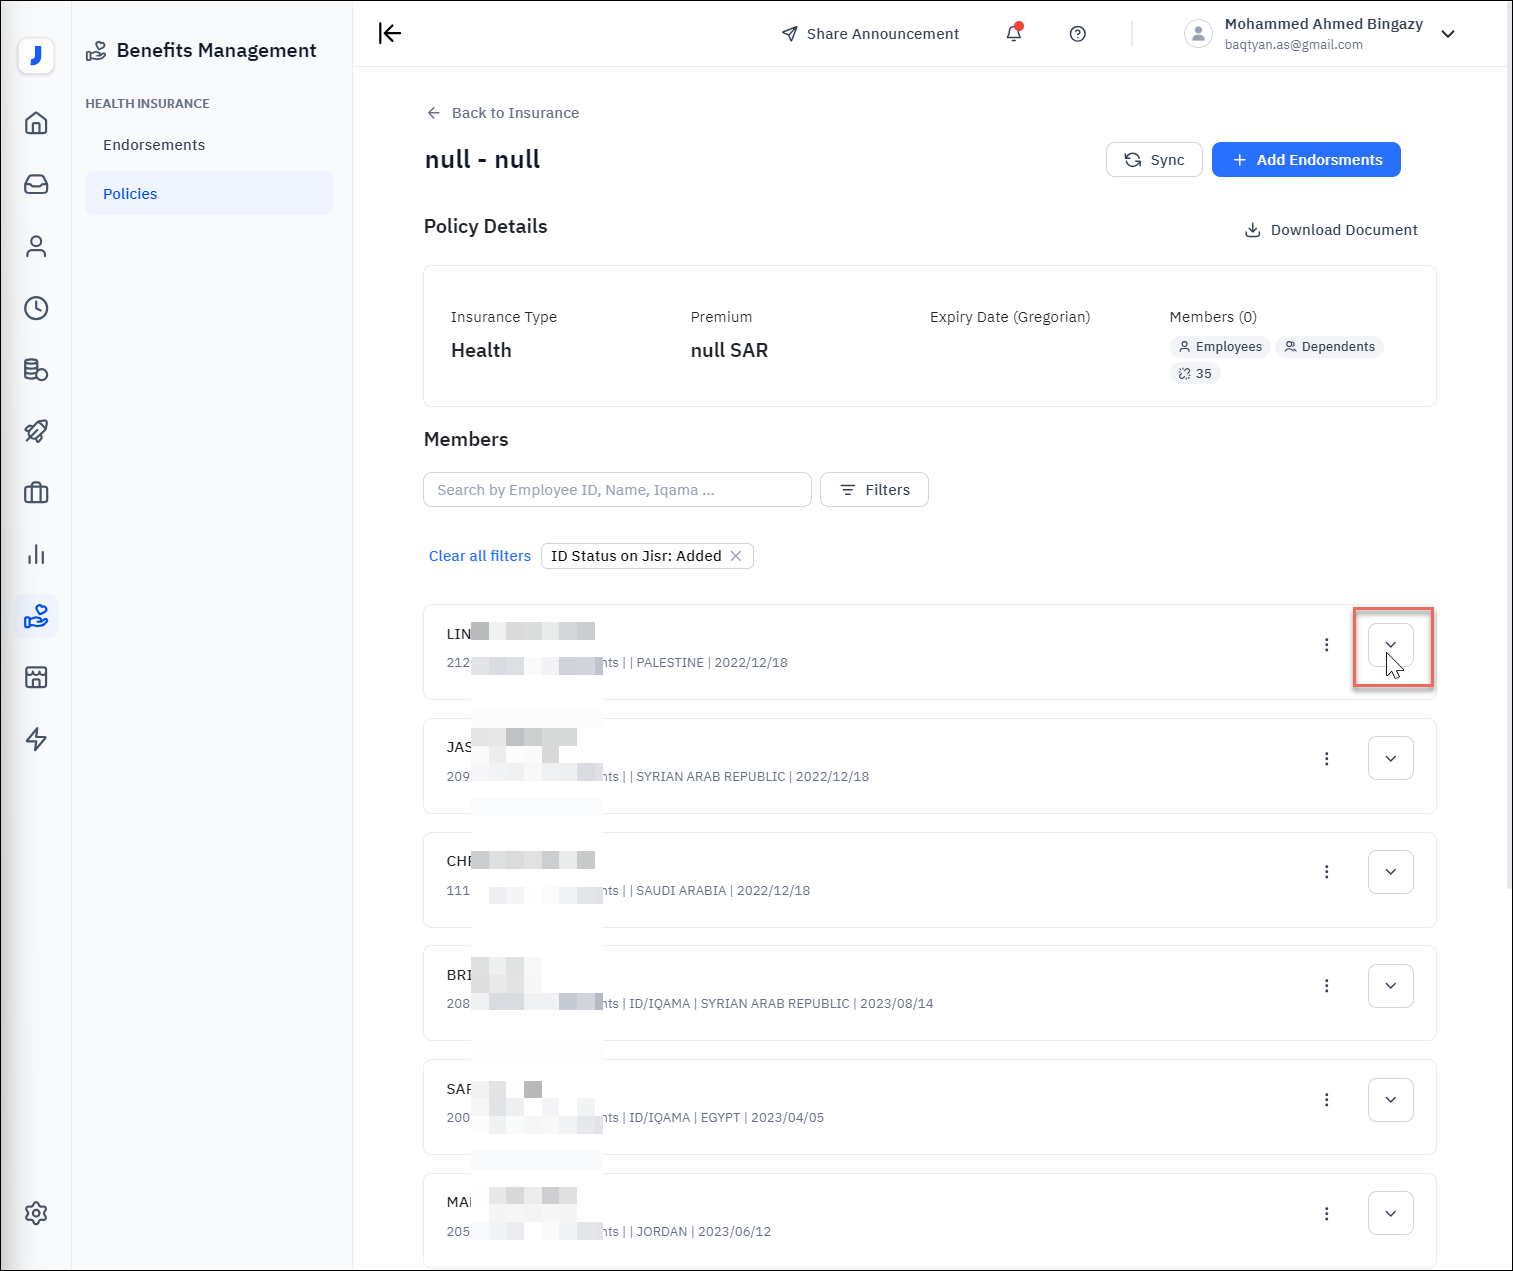Image resolution: width=1513 pixels, height=1271 pixels.
Task: Open the Endorsements menu item
Action: click(x=154, y=145)
